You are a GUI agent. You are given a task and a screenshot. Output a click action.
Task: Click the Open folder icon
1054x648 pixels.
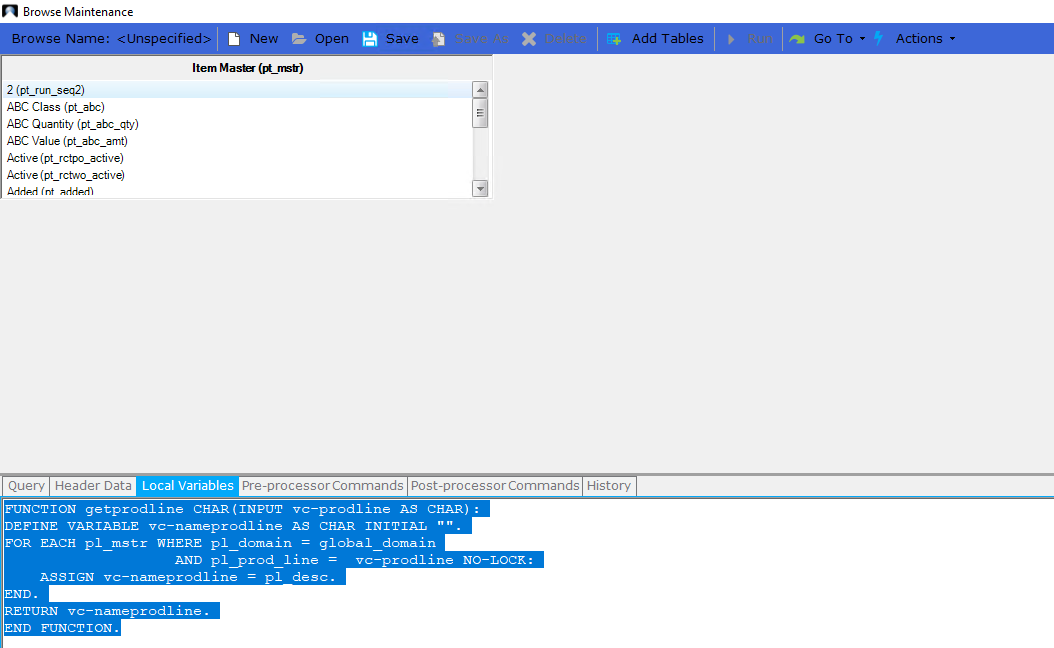pos(298,38)
